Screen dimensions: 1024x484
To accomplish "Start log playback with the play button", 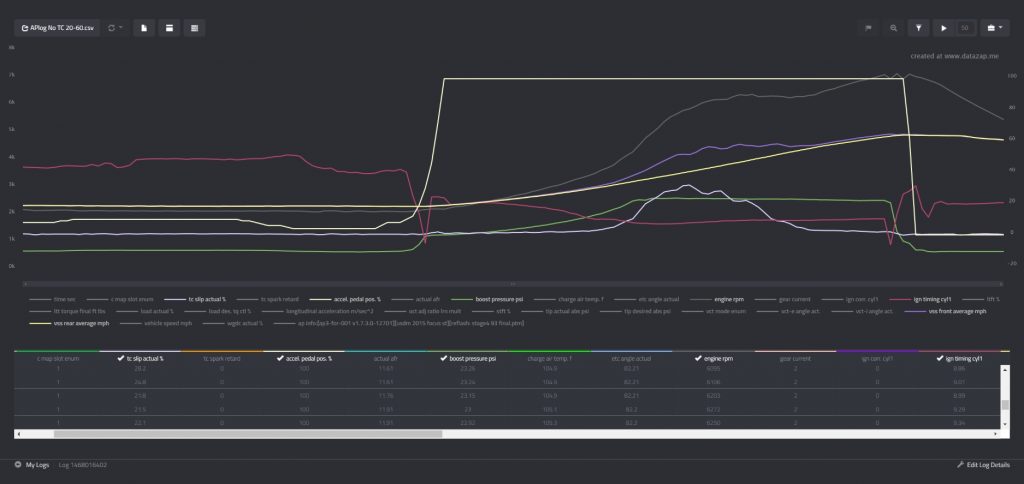I will pyautogui.click(x=944, y=28).
